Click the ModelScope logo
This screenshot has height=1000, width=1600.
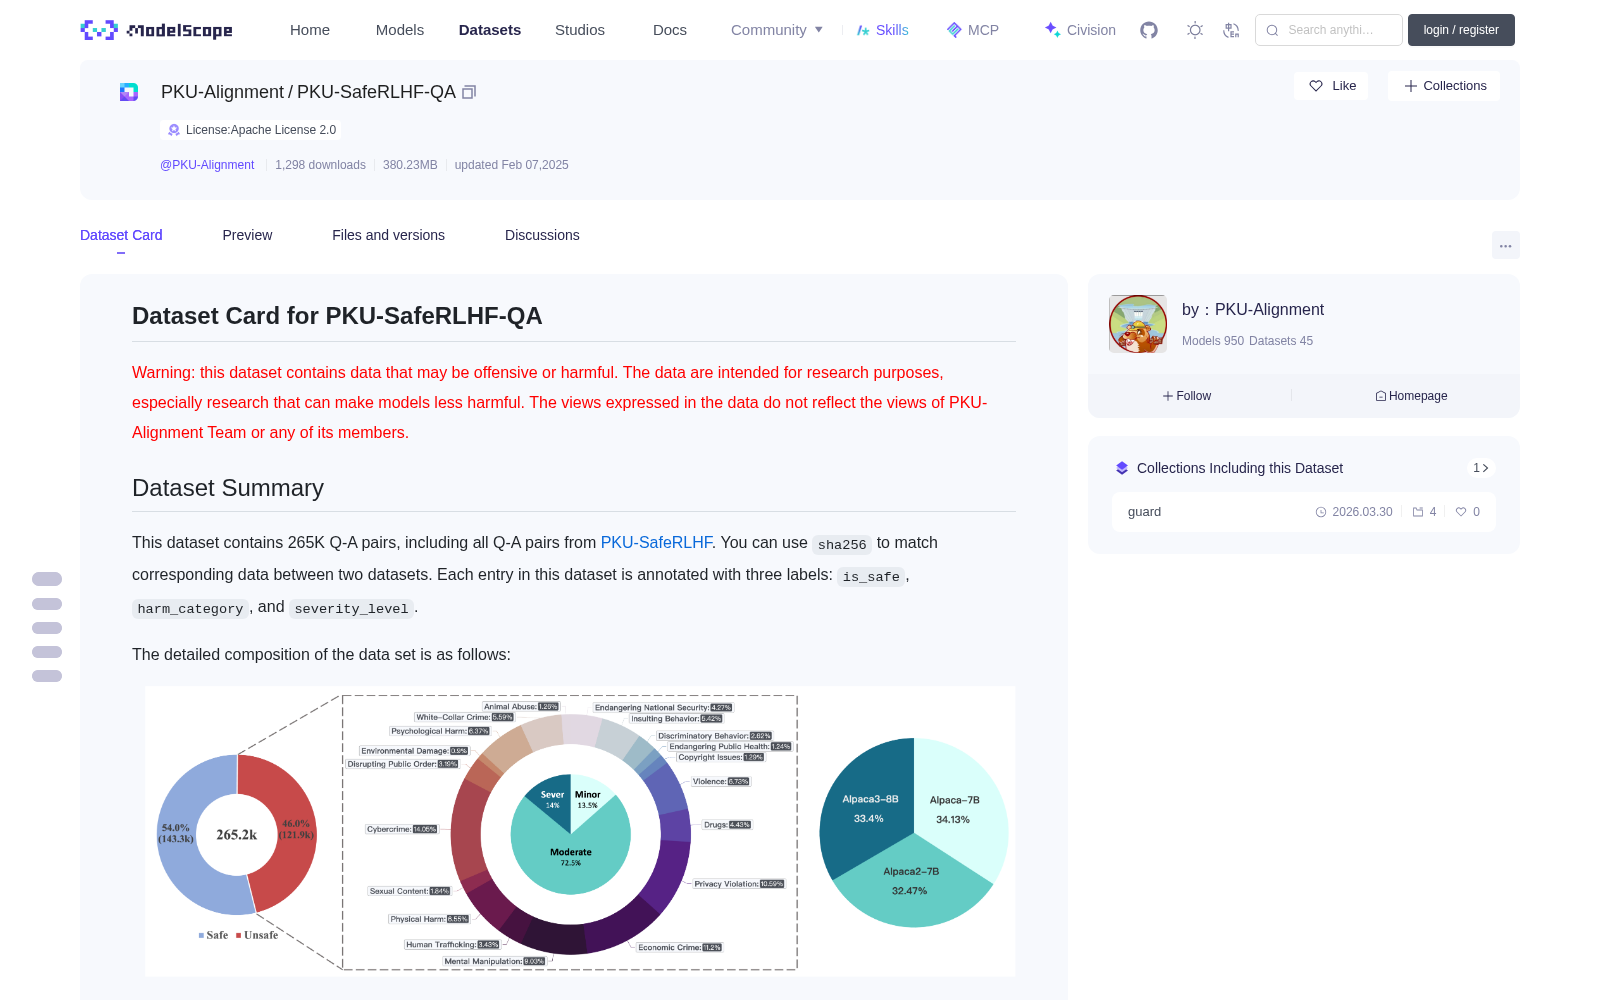click(157, 30)
